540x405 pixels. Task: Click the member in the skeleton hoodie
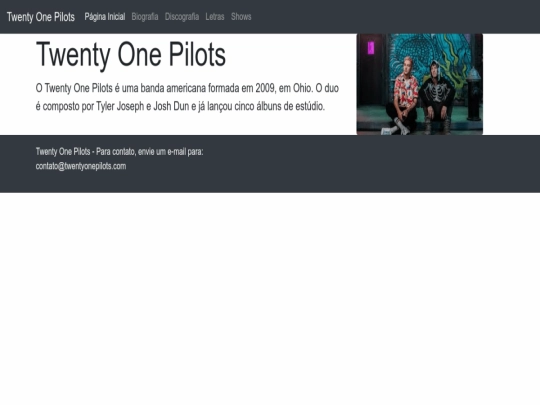[x=437, y=96]
